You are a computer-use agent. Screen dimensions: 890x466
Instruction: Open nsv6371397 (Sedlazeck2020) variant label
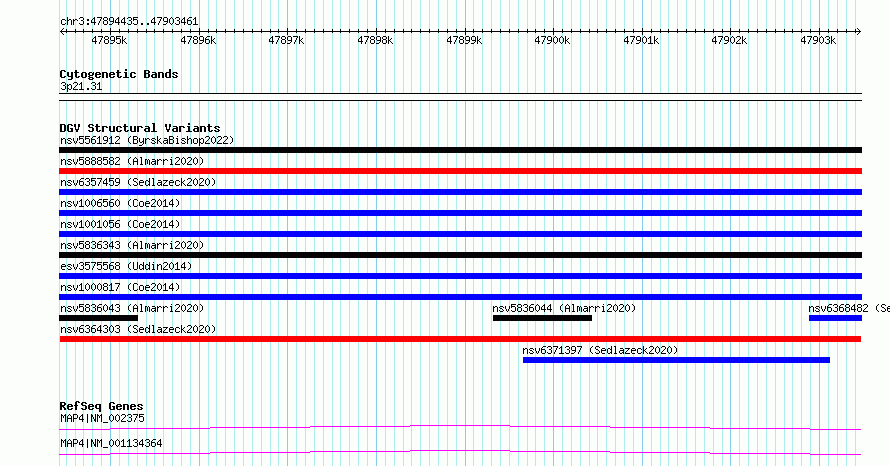click(x=601, y=350)
